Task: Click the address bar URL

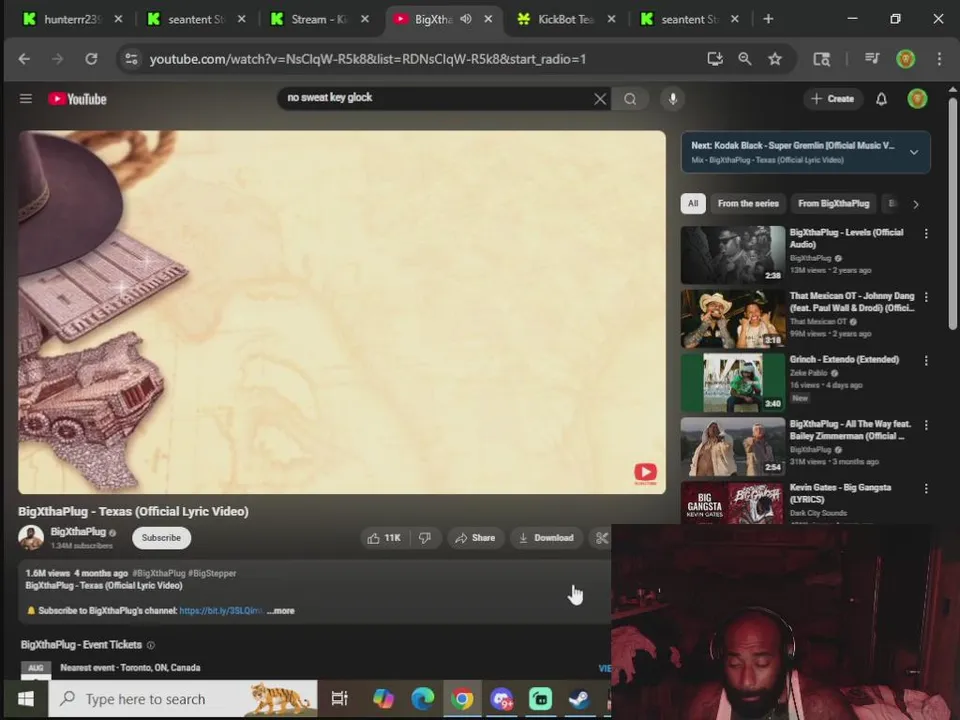Action: (368, 59)
